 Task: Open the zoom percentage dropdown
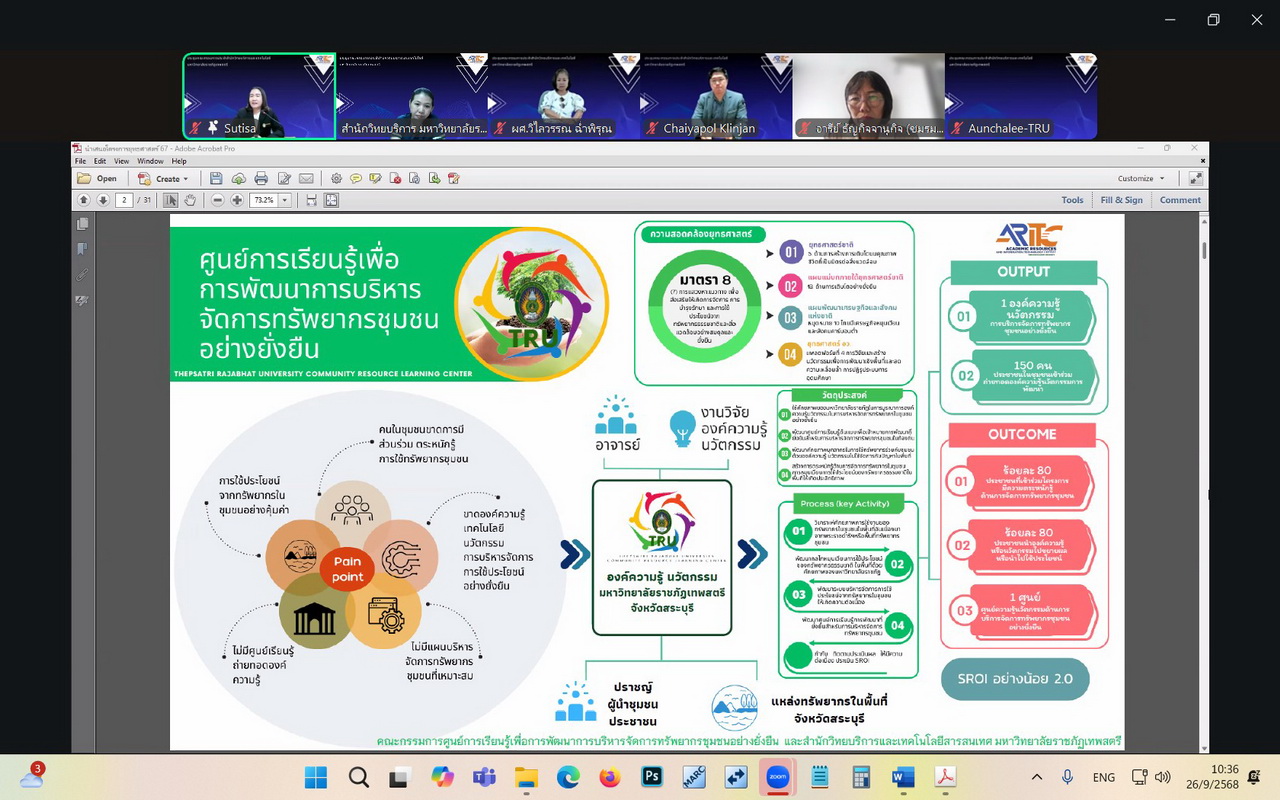(285, 200)
